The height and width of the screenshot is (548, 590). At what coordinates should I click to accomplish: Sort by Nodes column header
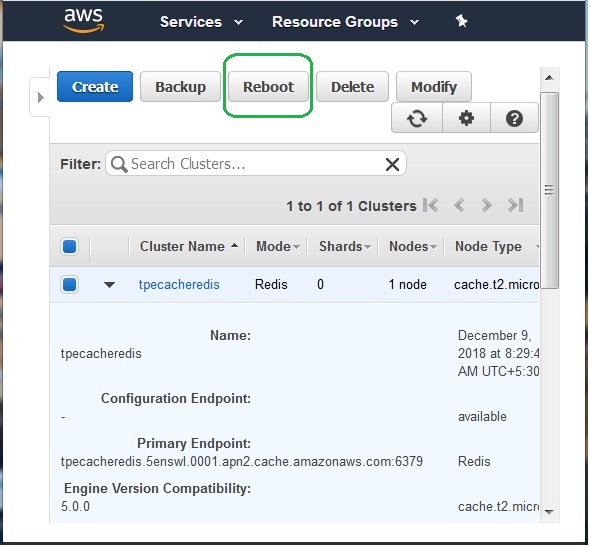pyautogui.click(x=413, y=247)
